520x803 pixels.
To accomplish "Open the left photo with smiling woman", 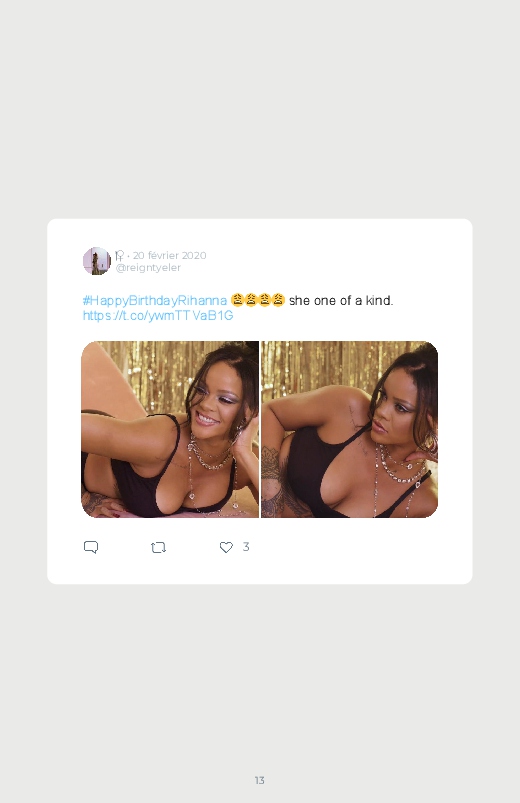I will 170,430.
